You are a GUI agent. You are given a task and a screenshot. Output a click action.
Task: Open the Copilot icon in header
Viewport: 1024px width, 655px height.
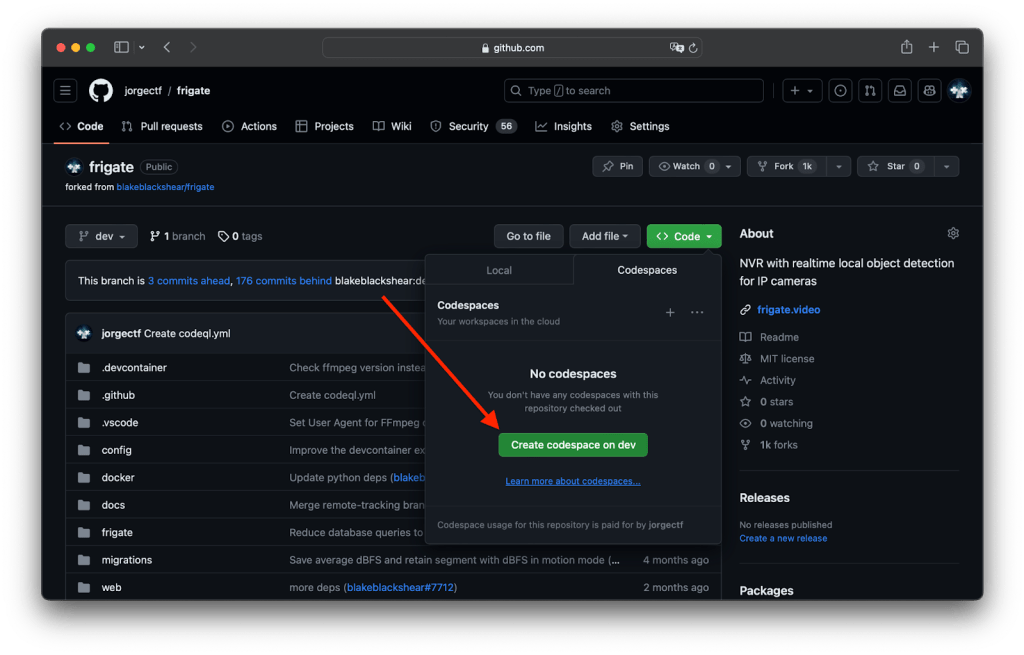929,91
